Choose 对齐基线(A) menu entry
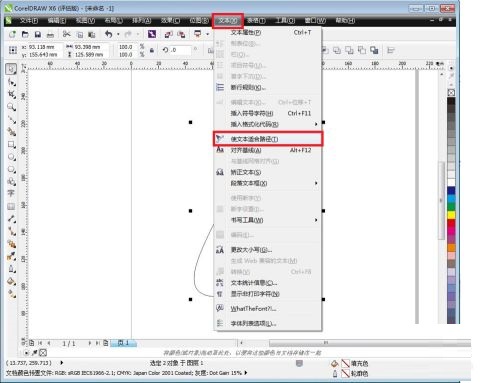500x383 pixels. [267, 150]
